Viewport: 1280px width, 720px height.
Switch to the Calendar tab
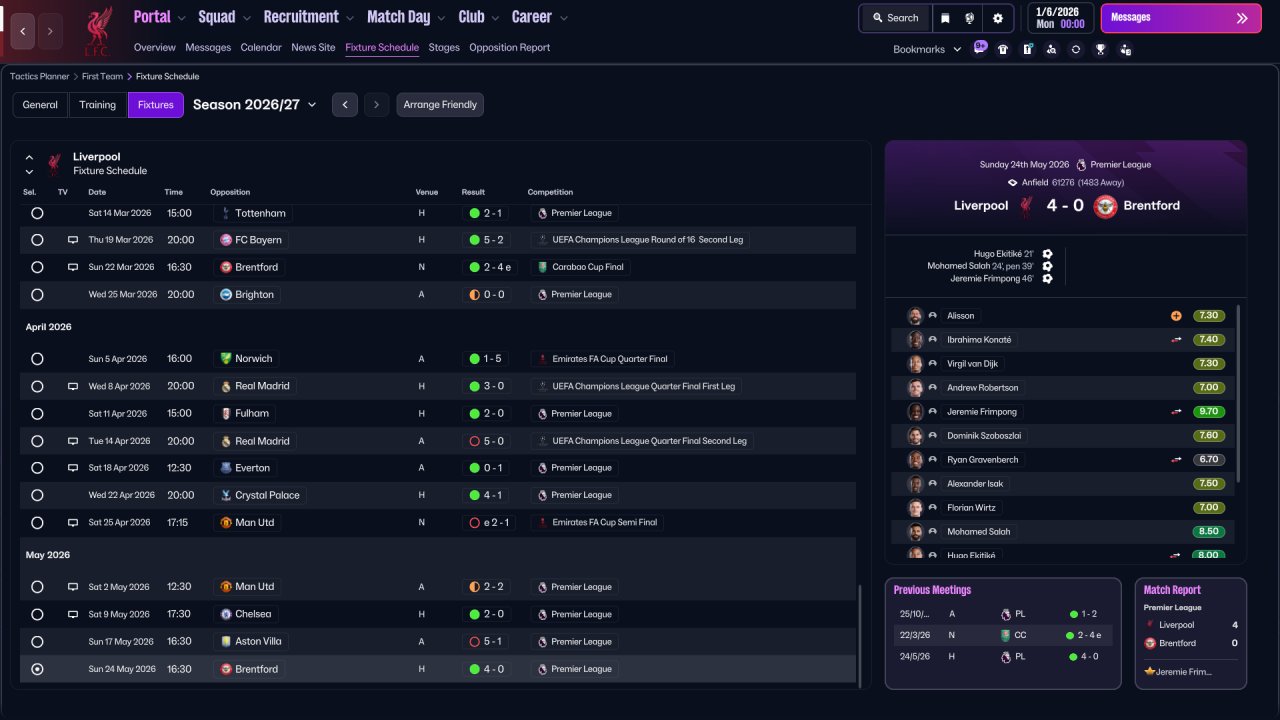pos(261,47)
